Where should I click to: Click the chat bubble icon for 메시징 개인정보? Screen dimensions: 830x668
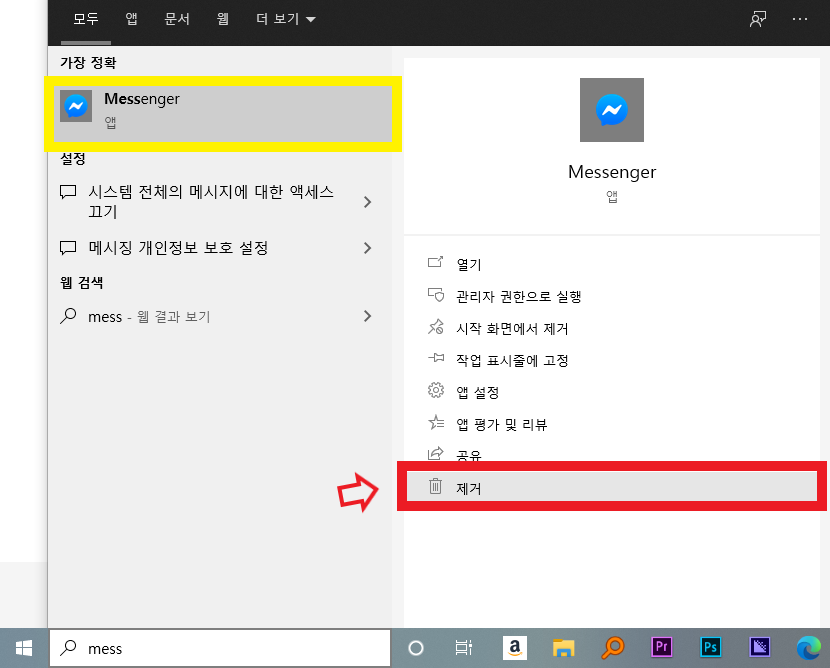68,247
